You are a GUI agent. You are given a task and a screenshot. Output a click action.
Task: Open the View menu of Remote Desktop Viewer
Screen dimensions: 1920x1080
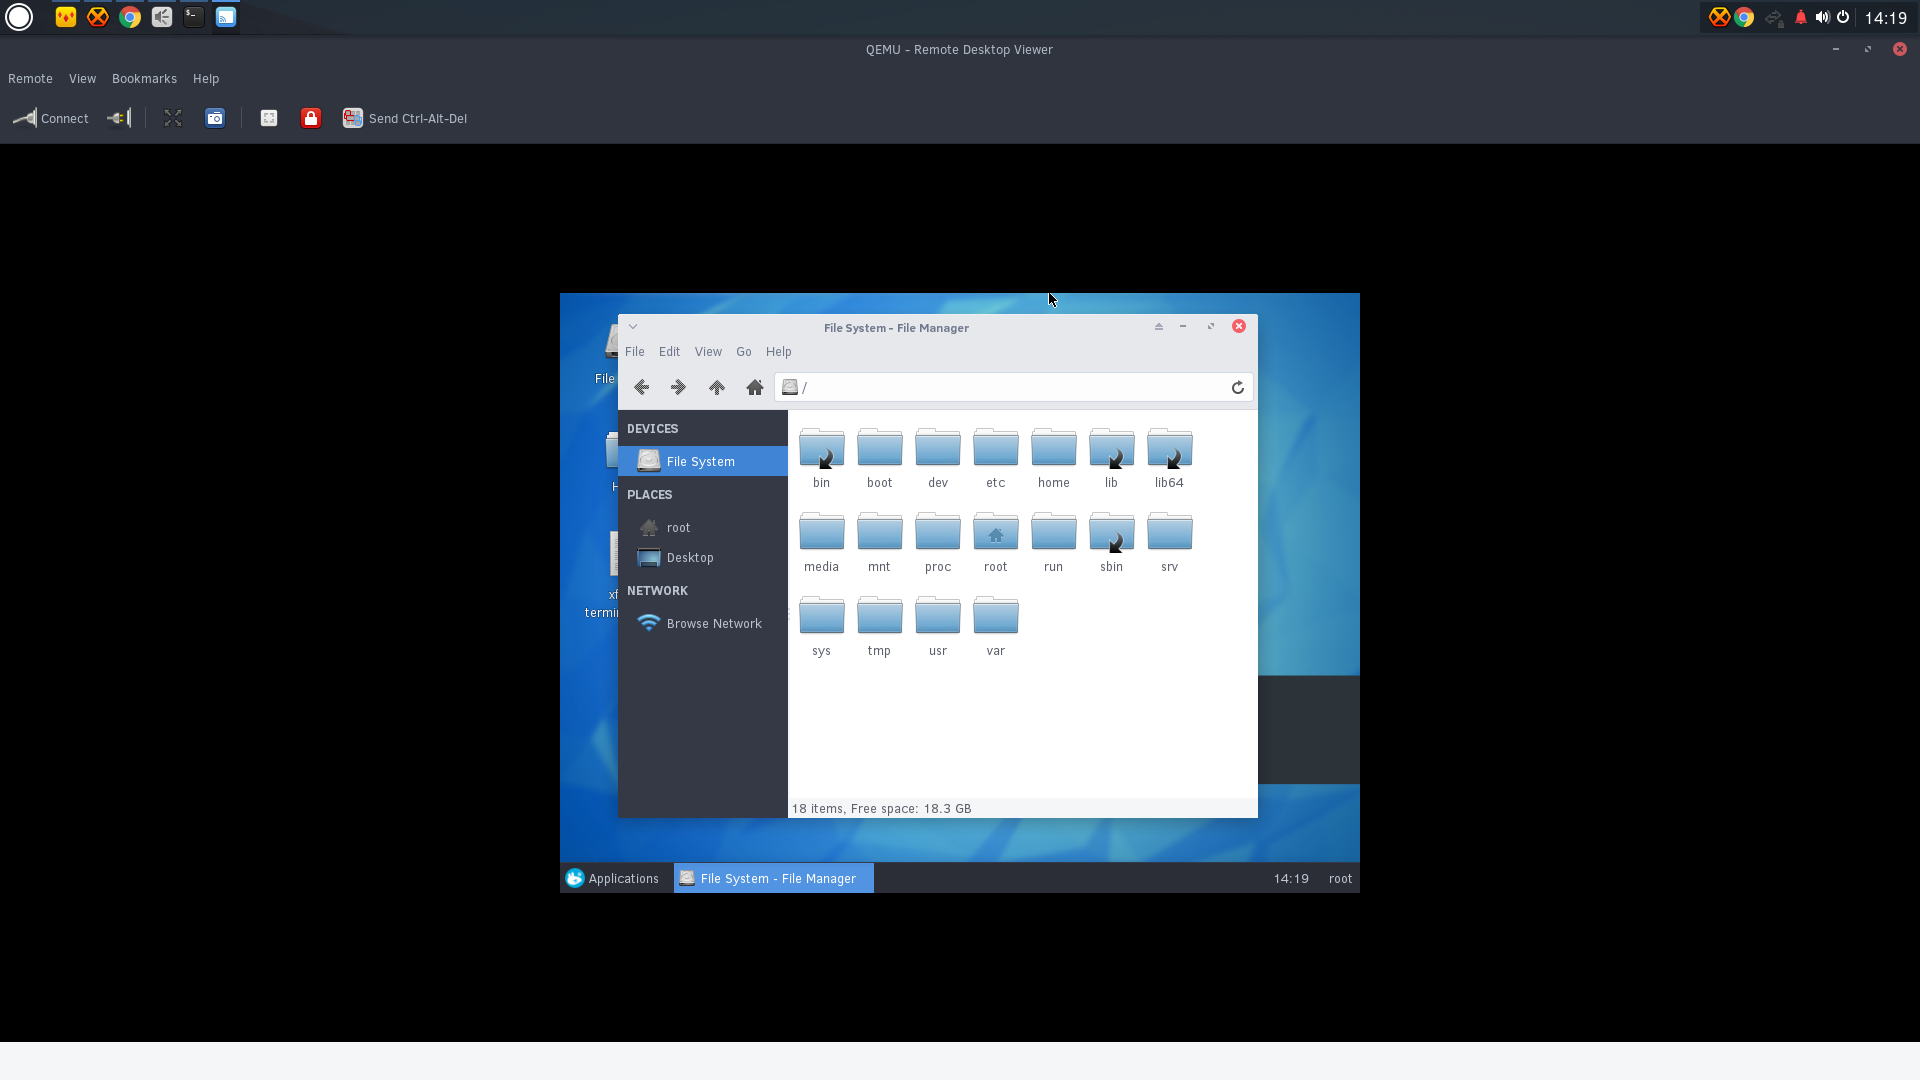(82, 79)
